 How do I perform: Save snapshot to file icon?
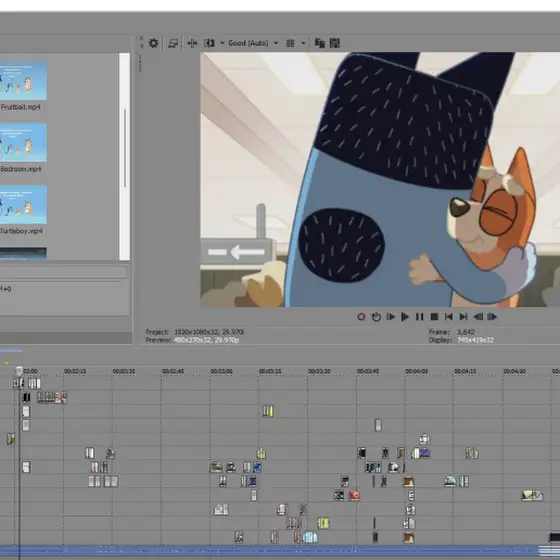coord(335,43)
